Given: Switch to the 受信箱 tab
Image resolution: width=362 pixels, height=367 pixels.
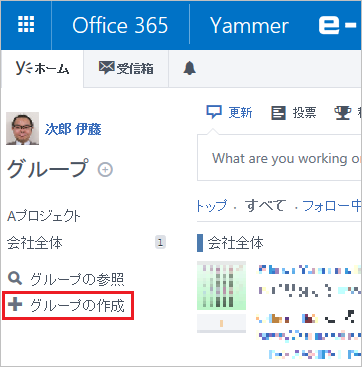Looking at the screenshot, I should (126, 69).
